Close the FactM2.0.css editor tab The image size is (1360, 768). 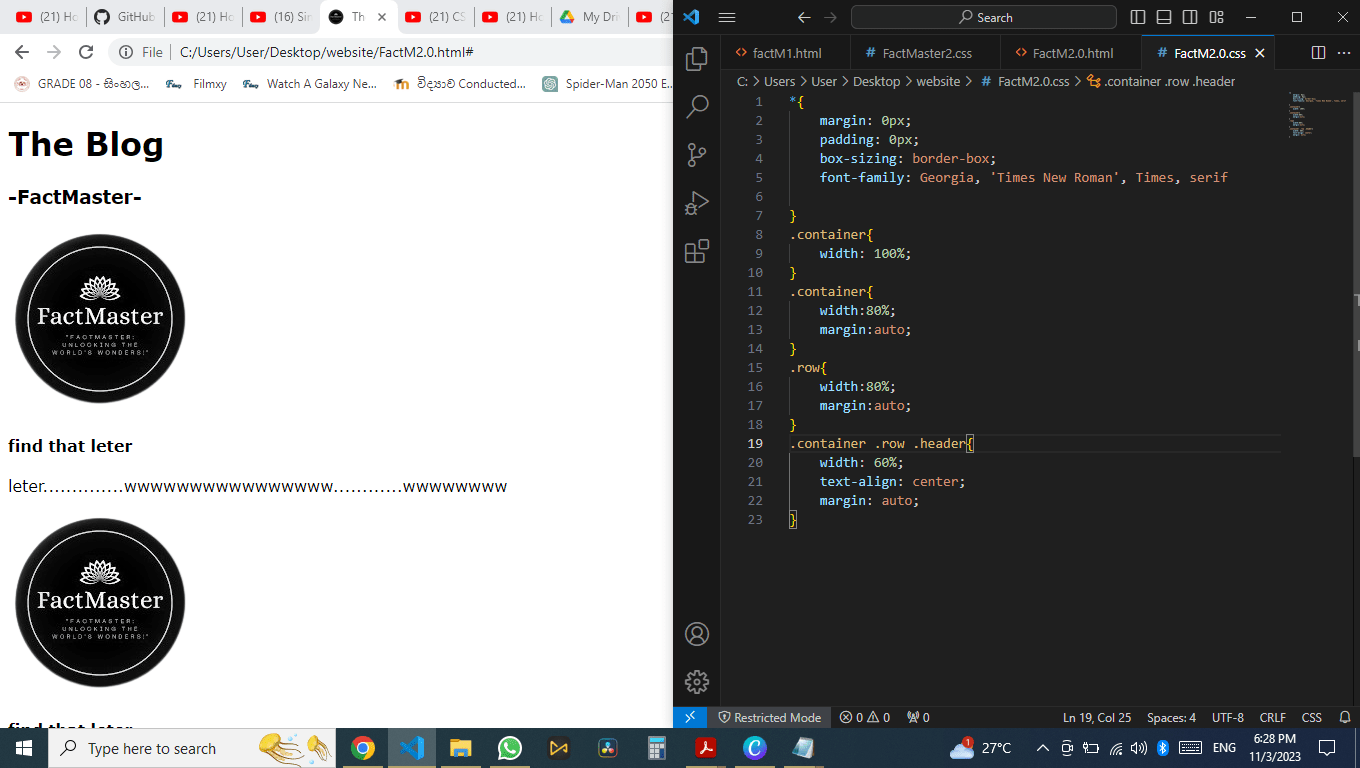1260,53
